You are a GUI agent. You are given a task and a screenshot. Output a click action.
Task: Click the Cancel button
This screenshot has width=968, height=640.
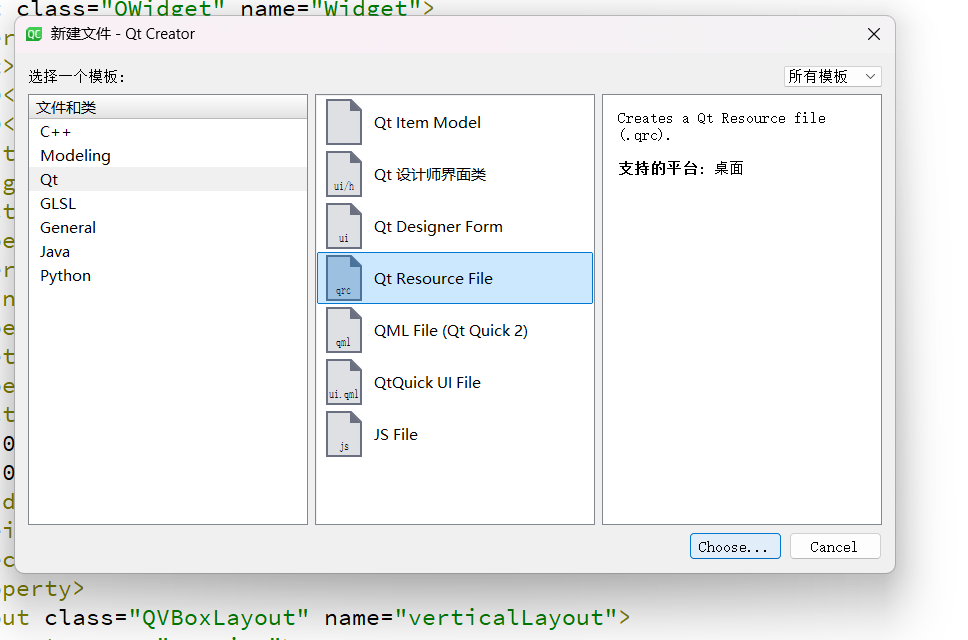[835, 547]
